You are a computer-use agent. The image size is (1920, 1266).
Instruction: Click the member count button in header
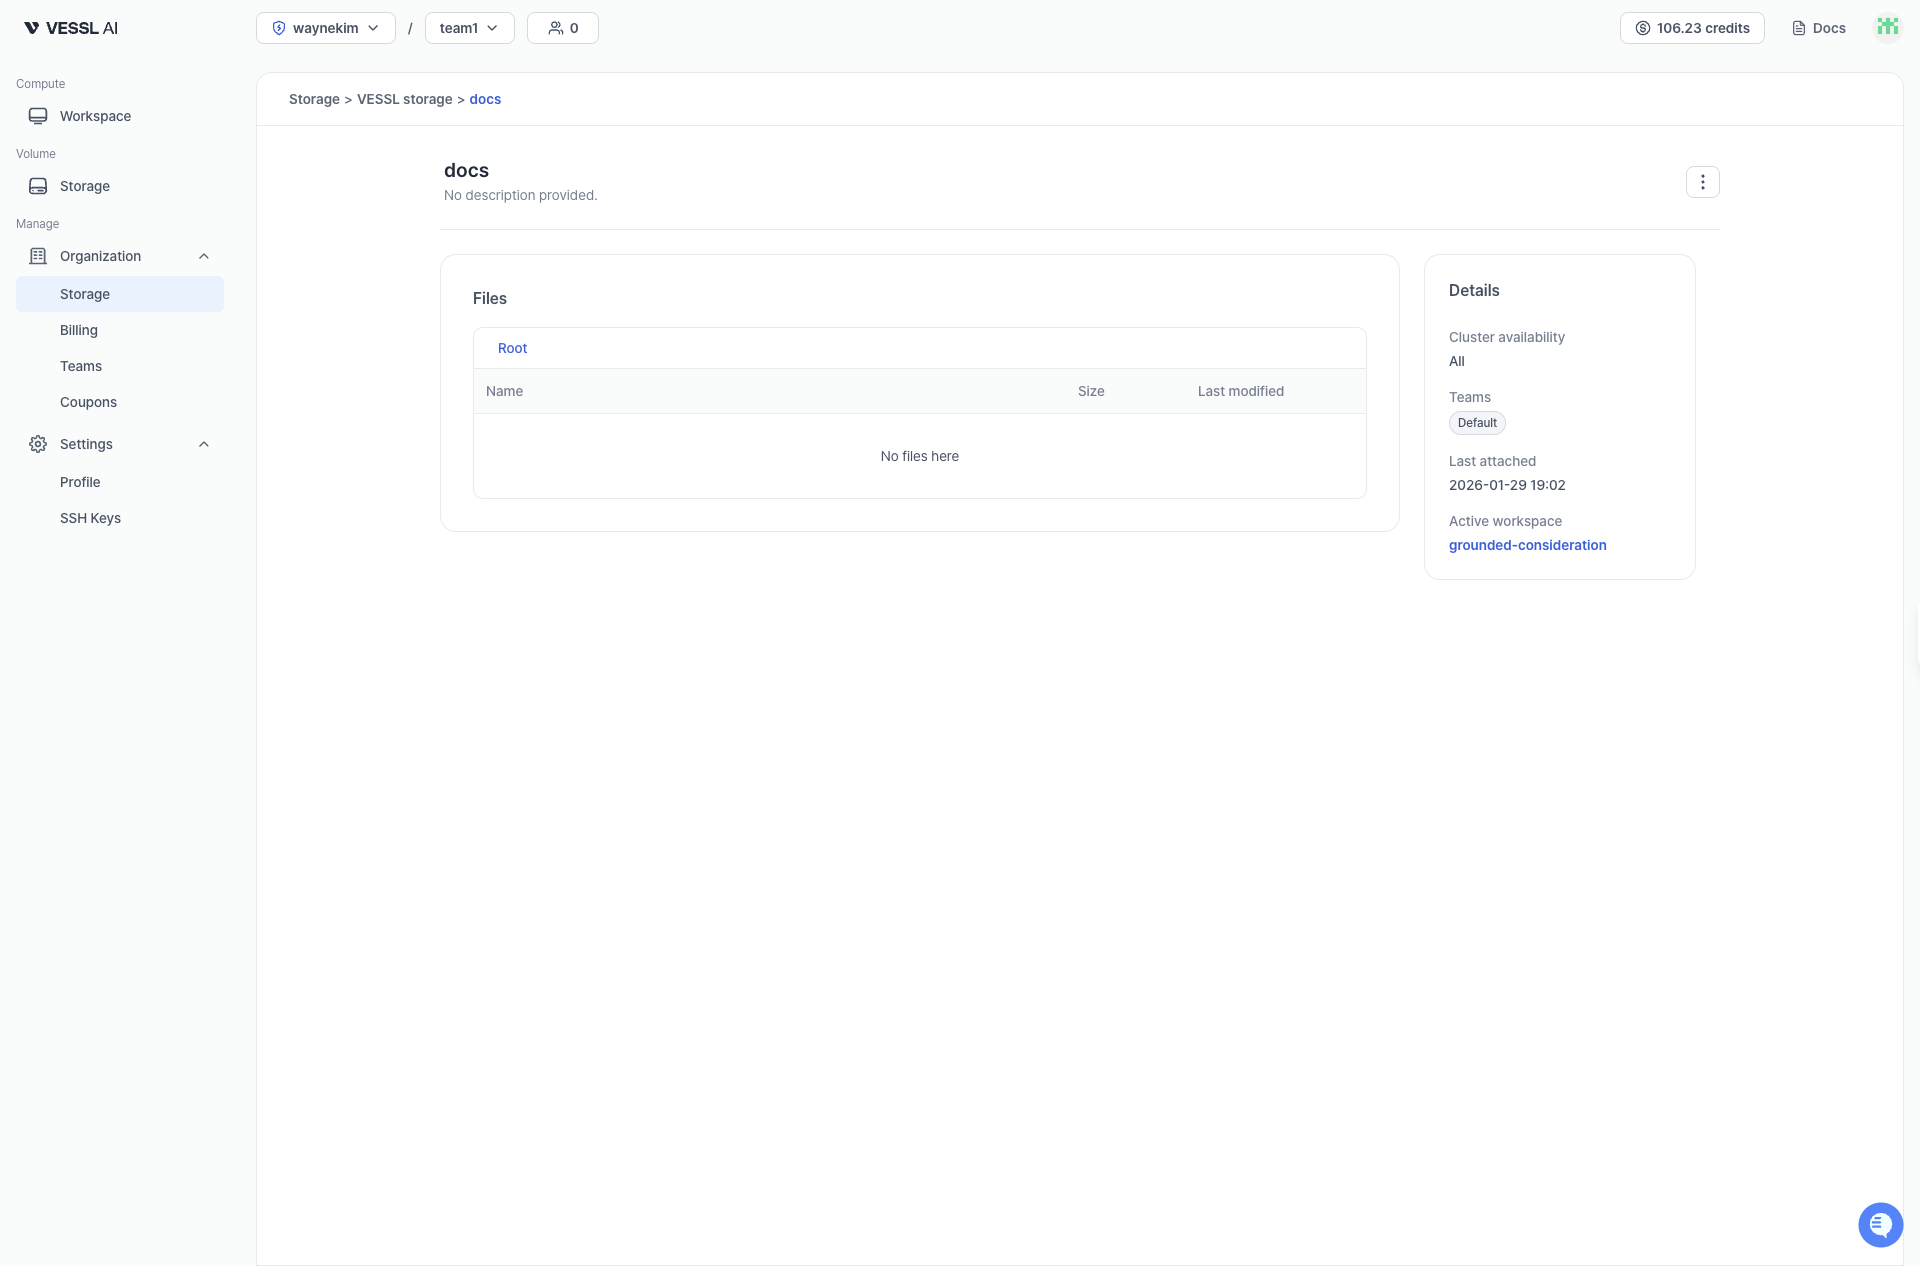[562, 28]
